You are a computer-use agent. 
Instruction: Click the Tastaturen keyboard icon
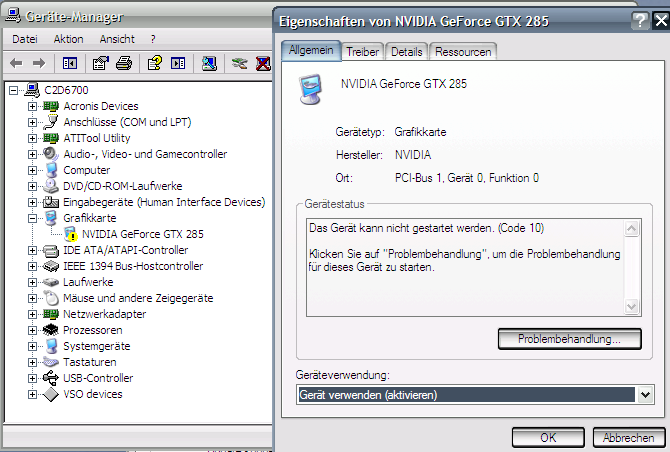point(51,362)
